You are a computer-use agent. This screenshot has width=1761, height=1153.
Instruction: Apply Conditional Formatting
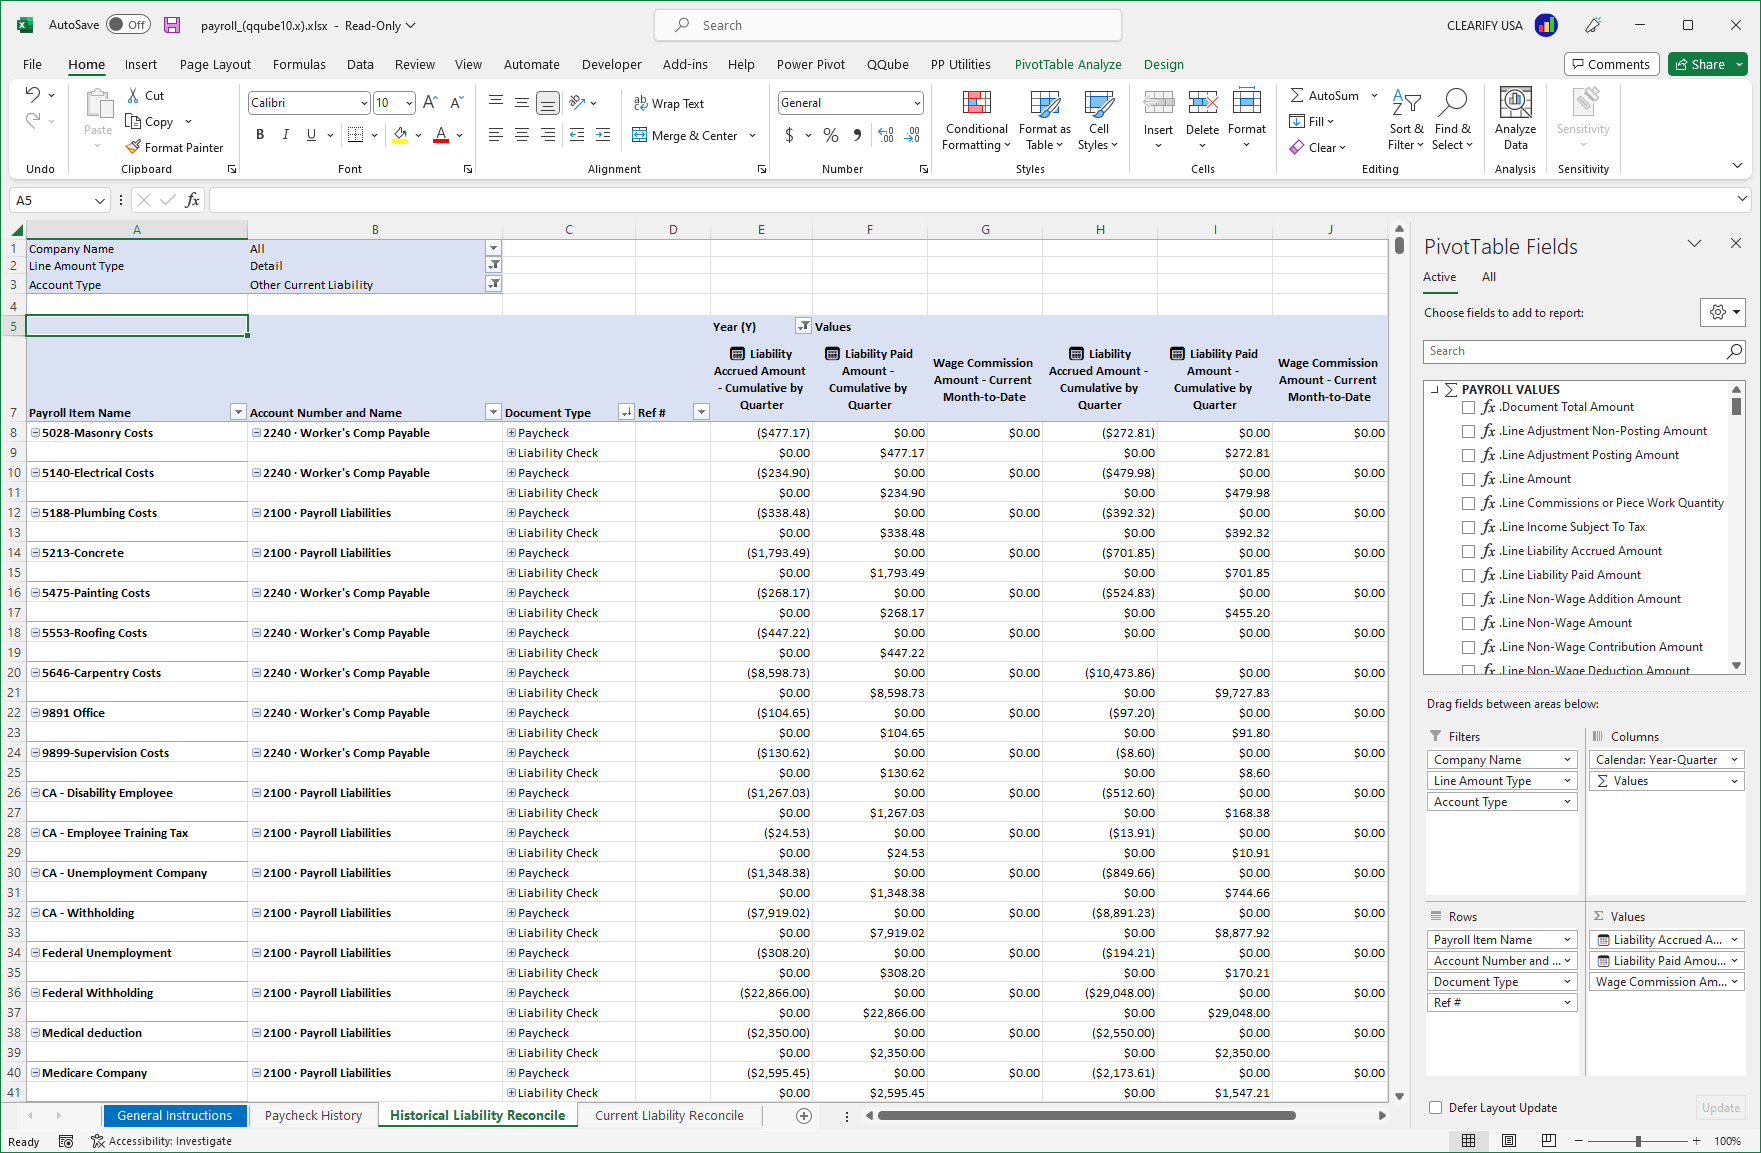pos(975,120)
